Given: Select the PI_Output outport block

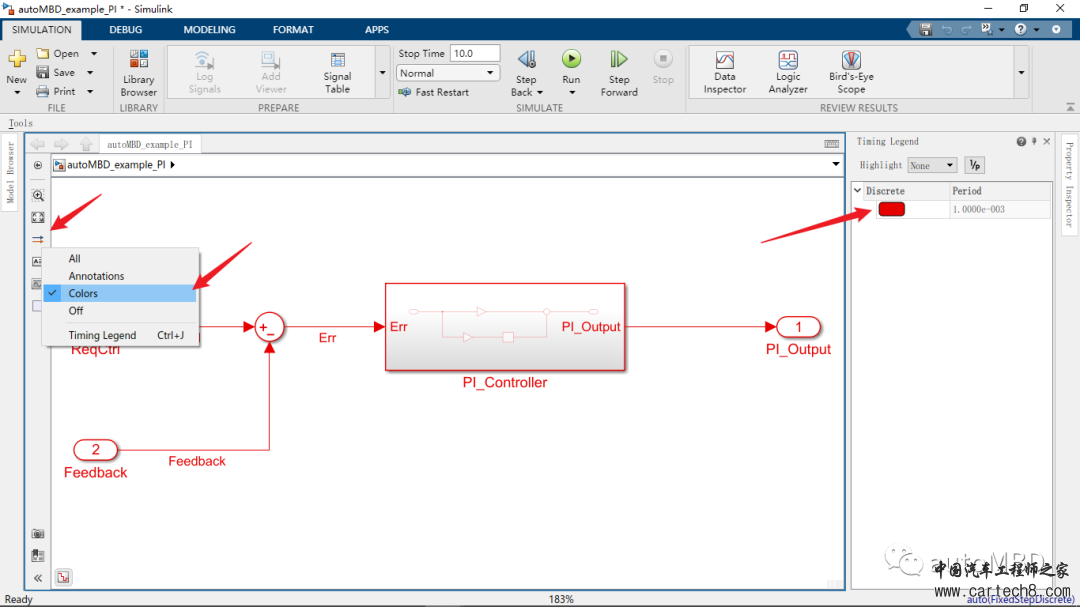Looking at the screenshot, I should [798, 327].
